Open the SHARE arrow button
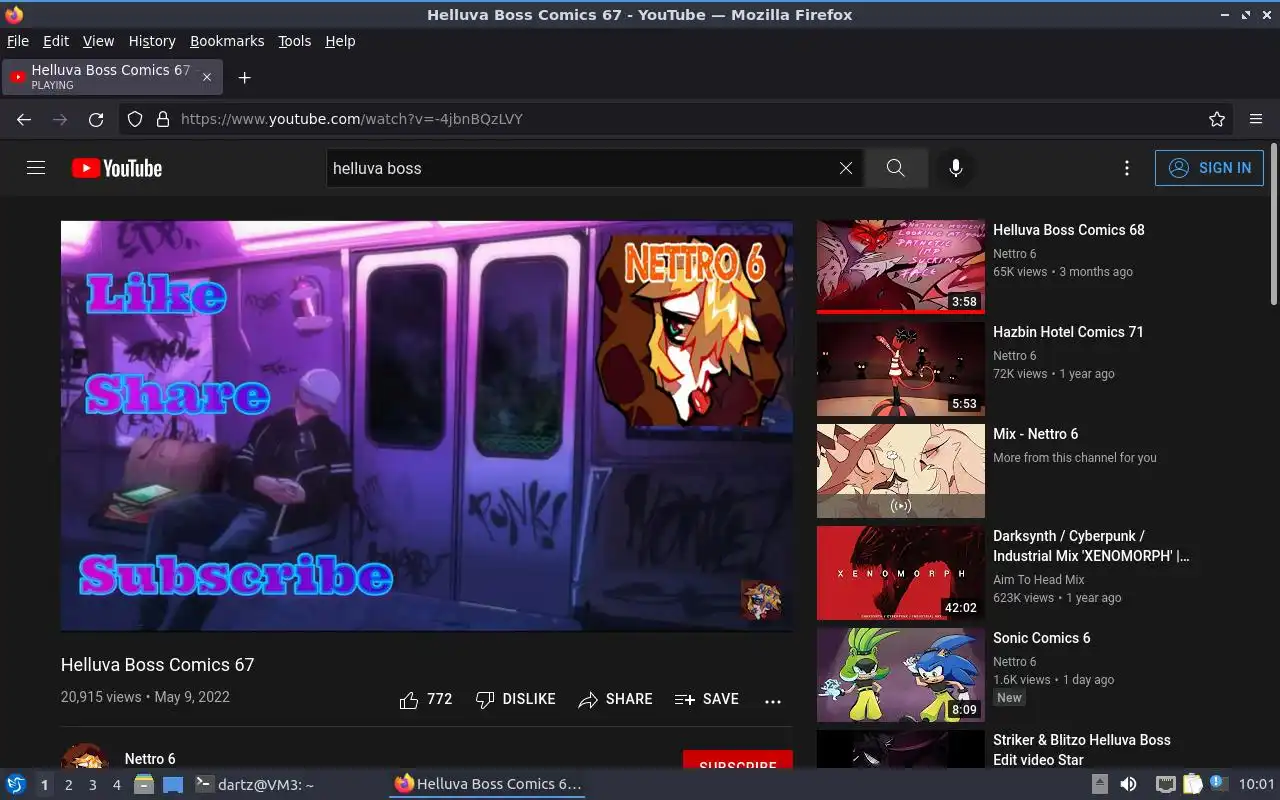Screen dimensions: 1280x800 [x=616, y=699]
